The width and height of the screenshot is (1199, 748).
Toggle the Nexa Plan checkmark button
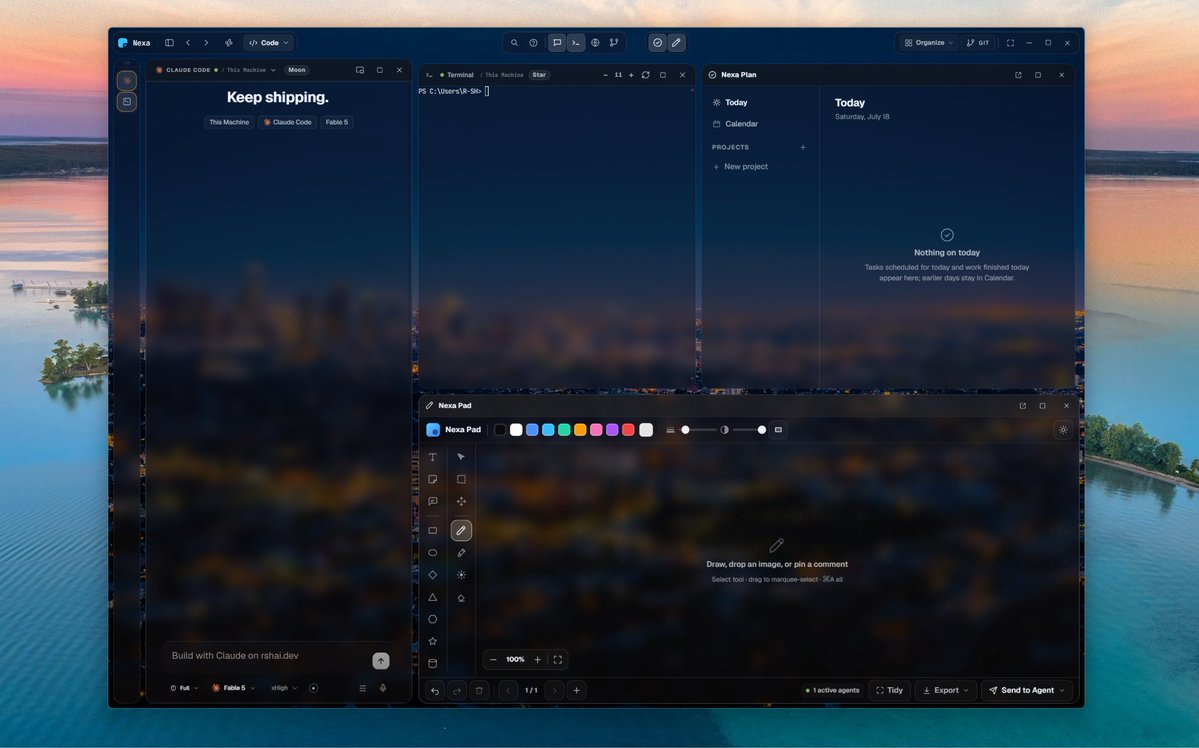pyautogui.click(x=657, y=43)
